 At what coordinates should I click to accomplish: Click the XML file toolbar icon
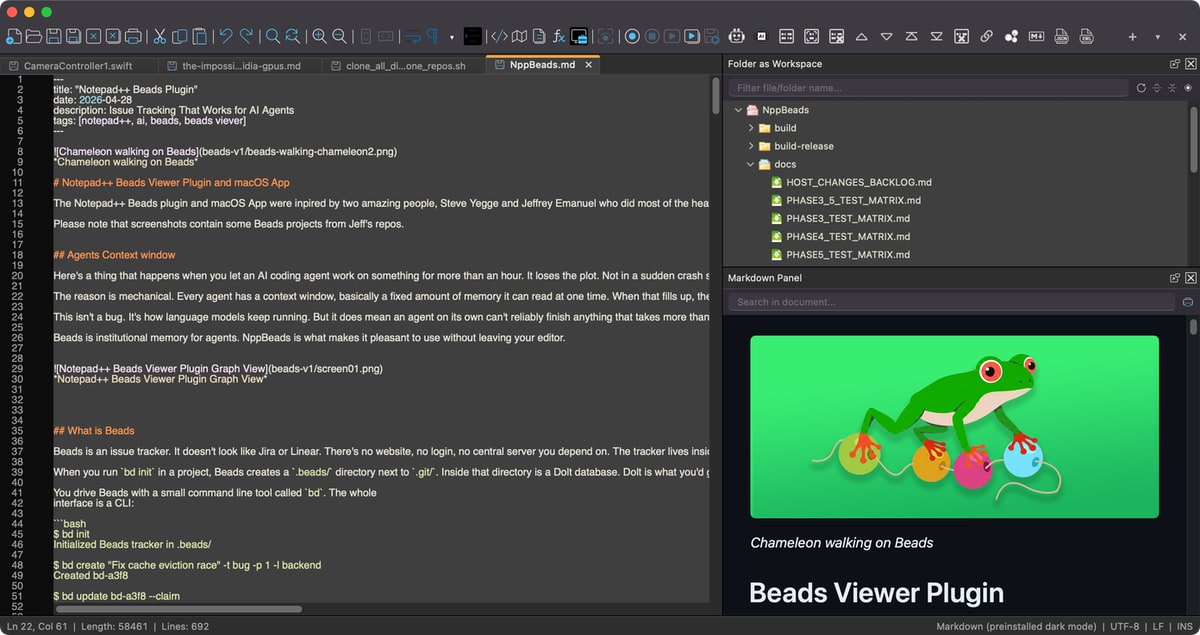point(1085,37)
